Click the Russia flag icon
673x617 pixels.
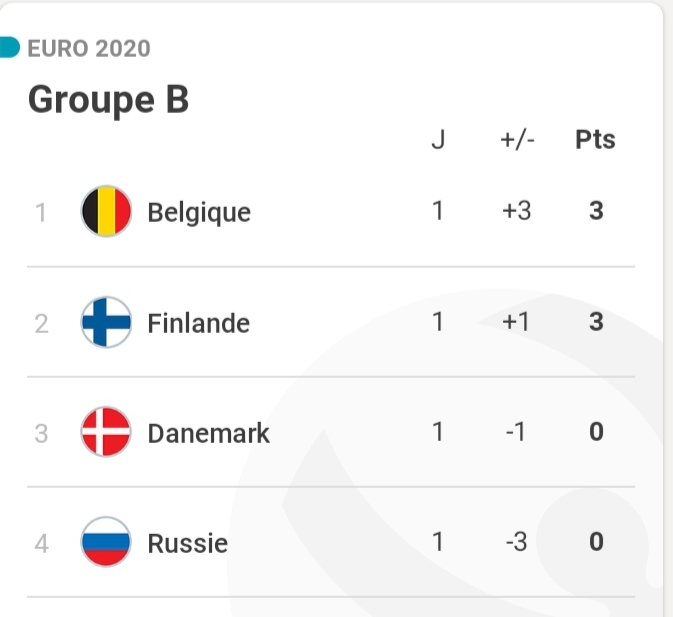pyautogui.click(x=106, y=543)
